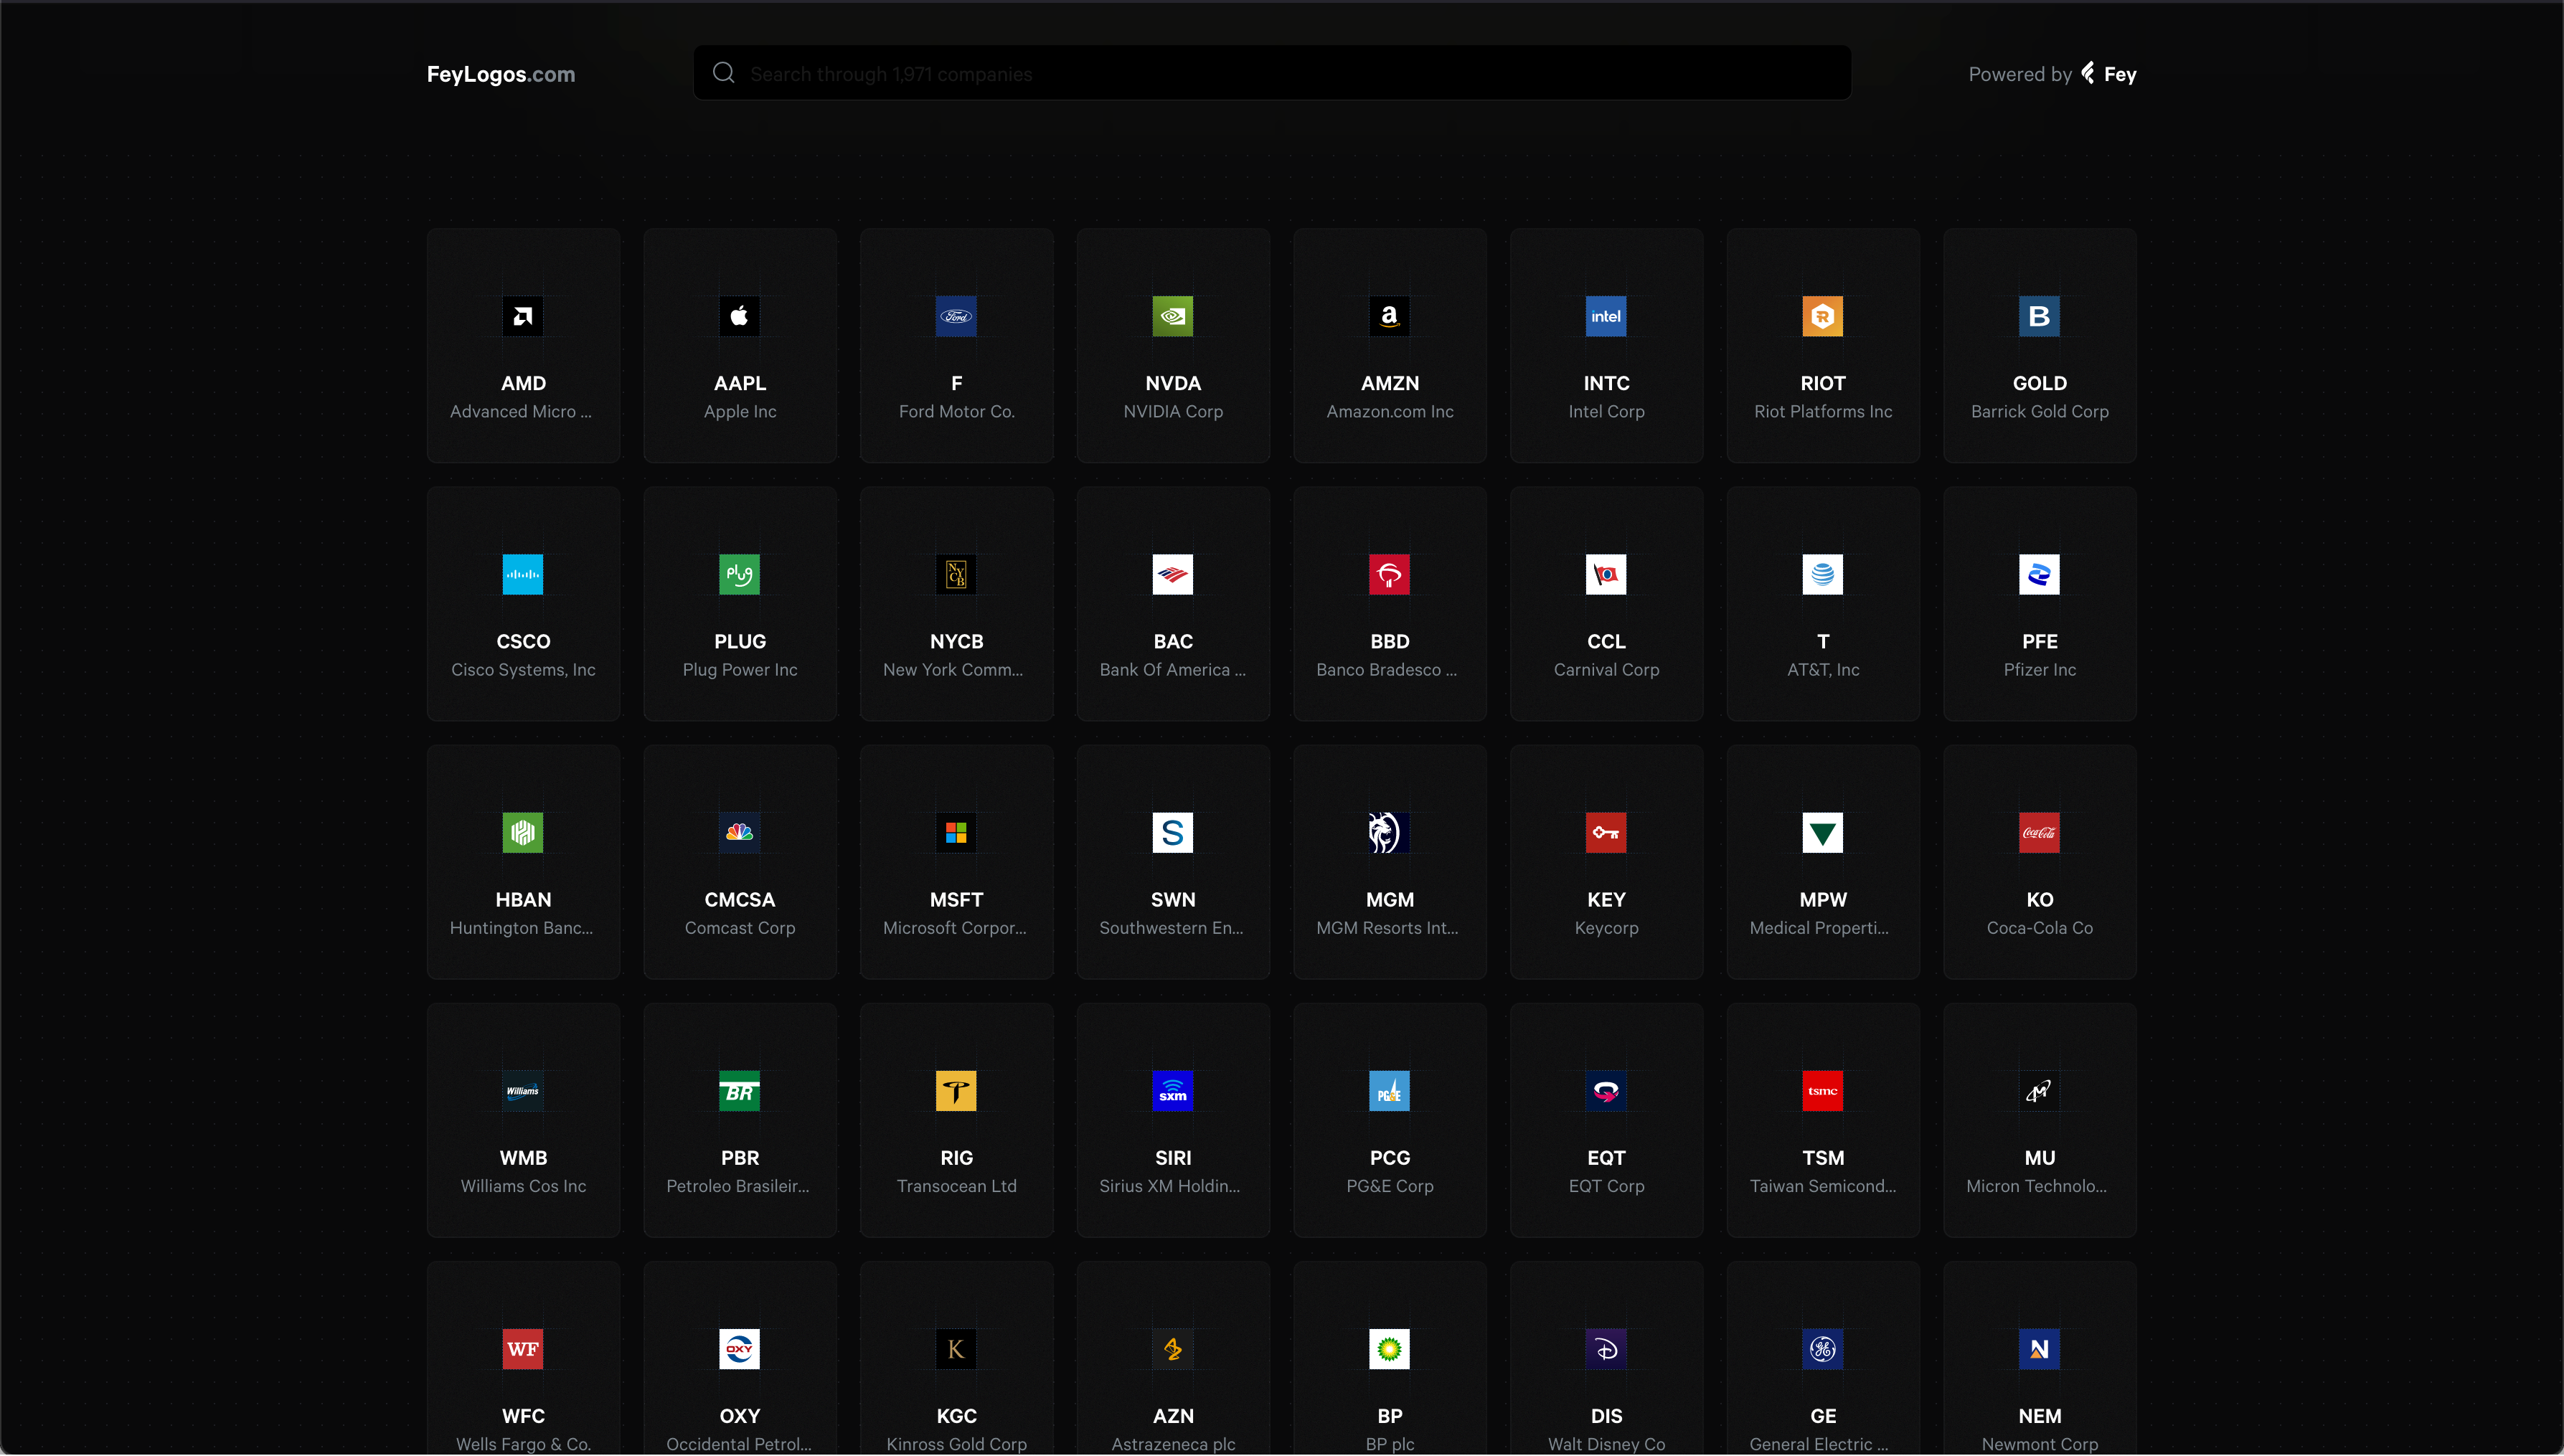
Task: Pick the Coca-Cola logo icon
Action: coord(2040,832)
